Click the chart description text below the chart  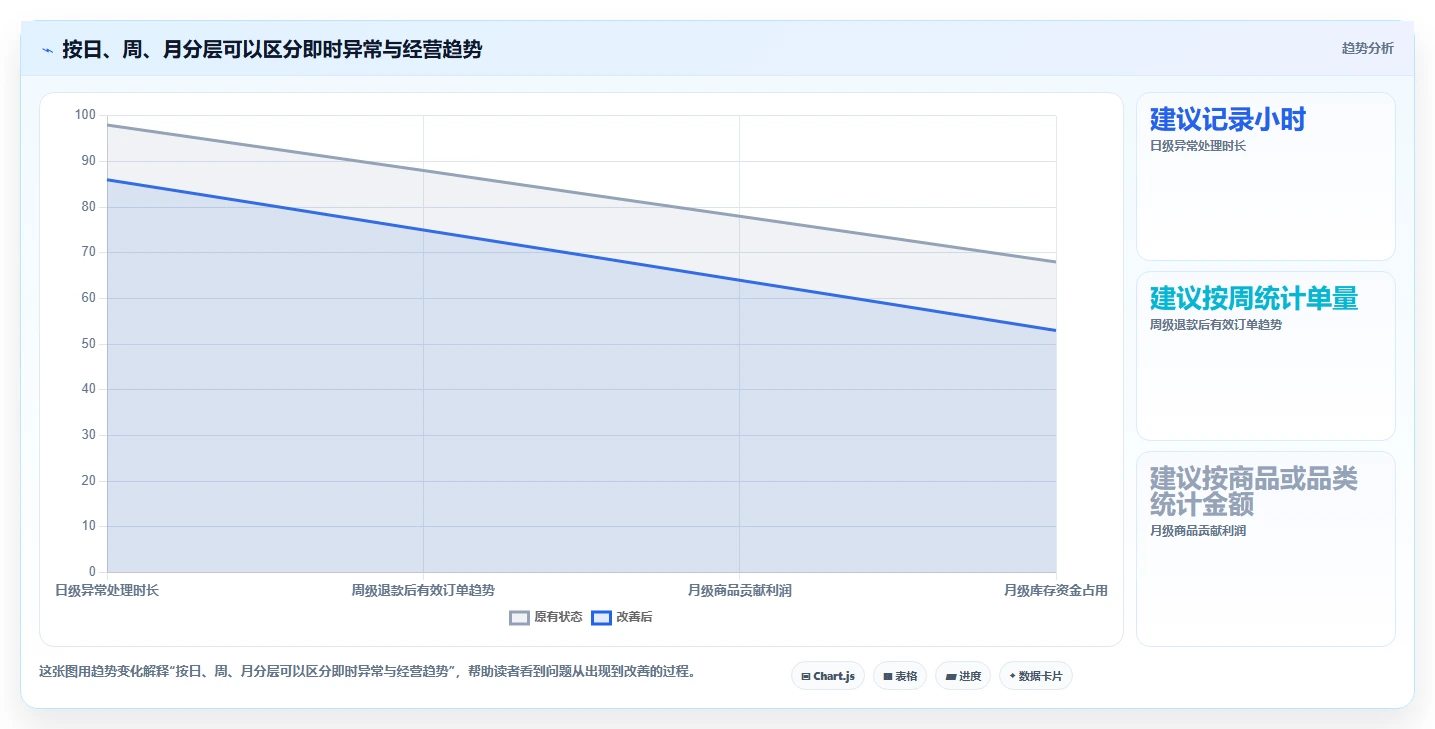[x=367, y=671]
